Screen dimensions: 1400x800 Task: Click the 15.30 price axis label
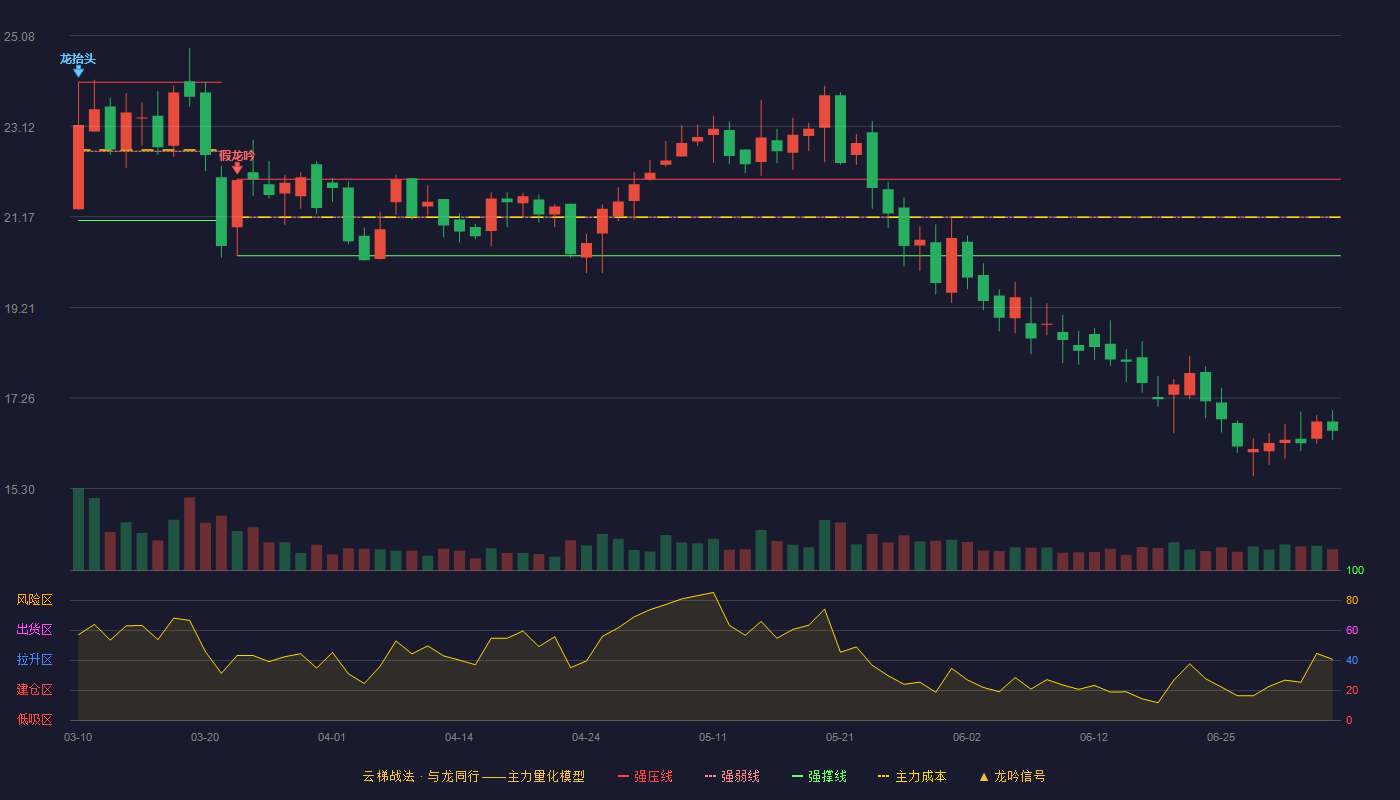19,490
